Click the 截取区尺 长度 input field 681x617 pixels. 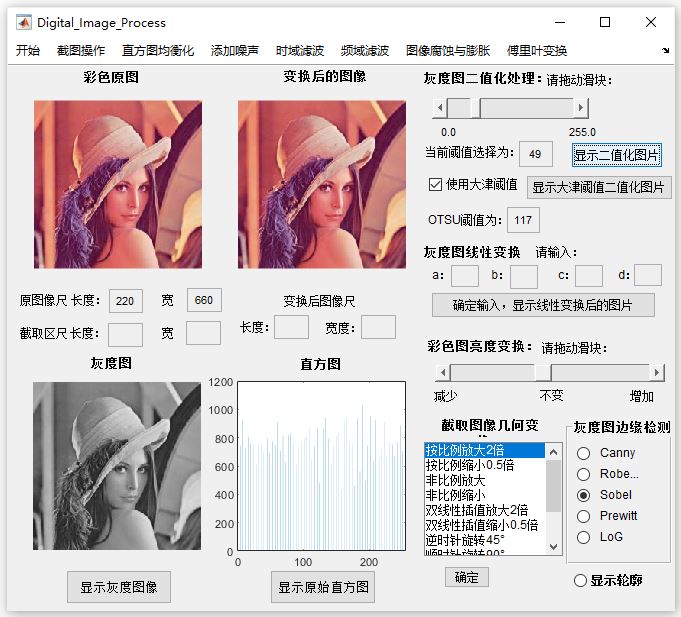tap(125, 334)
